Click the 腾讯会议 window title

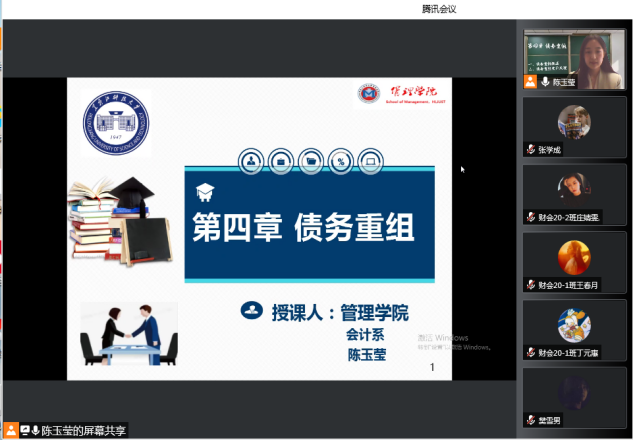[x=439, y=9]
